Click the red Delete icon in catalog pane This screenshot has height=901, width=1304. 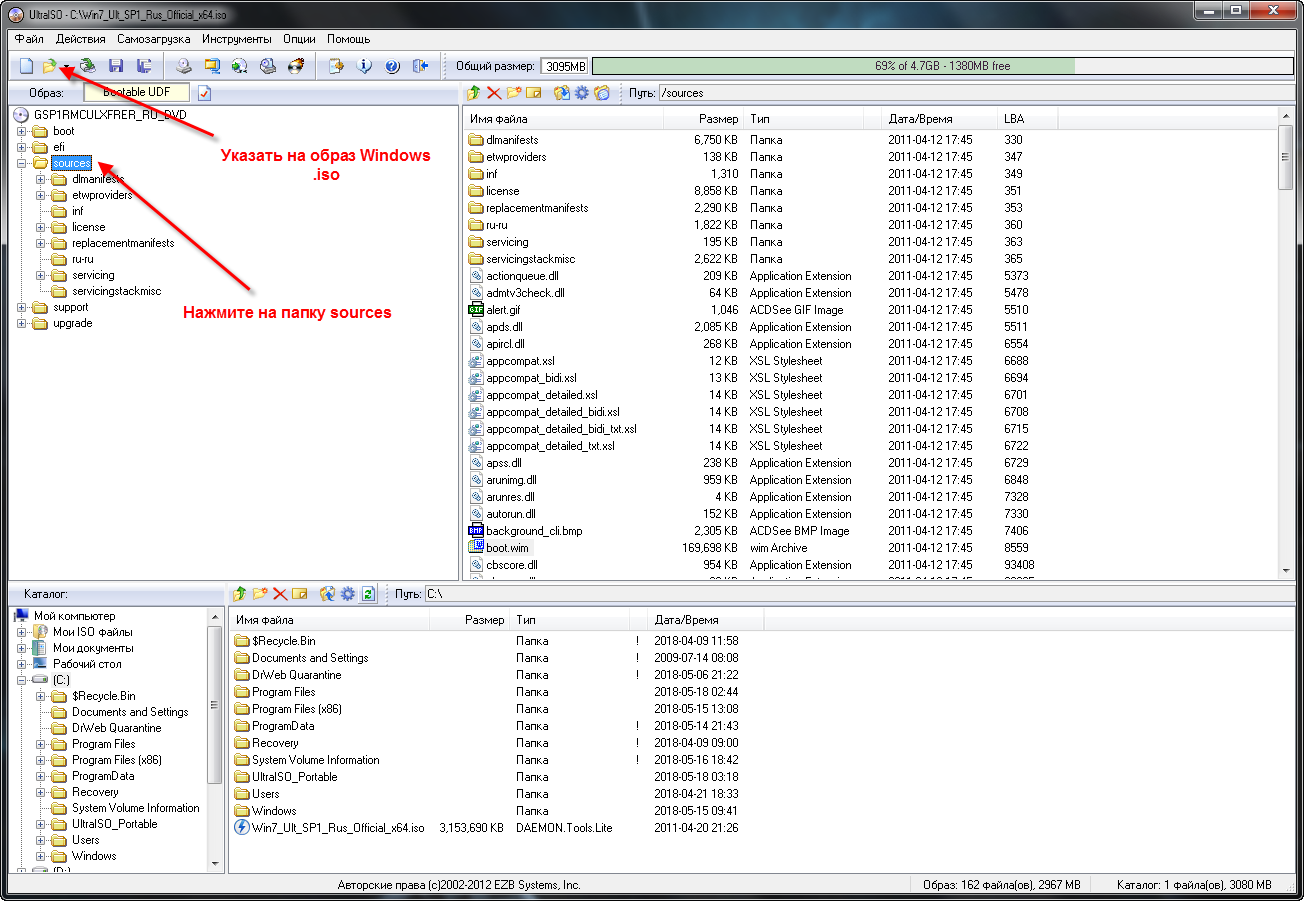point(280,593)
